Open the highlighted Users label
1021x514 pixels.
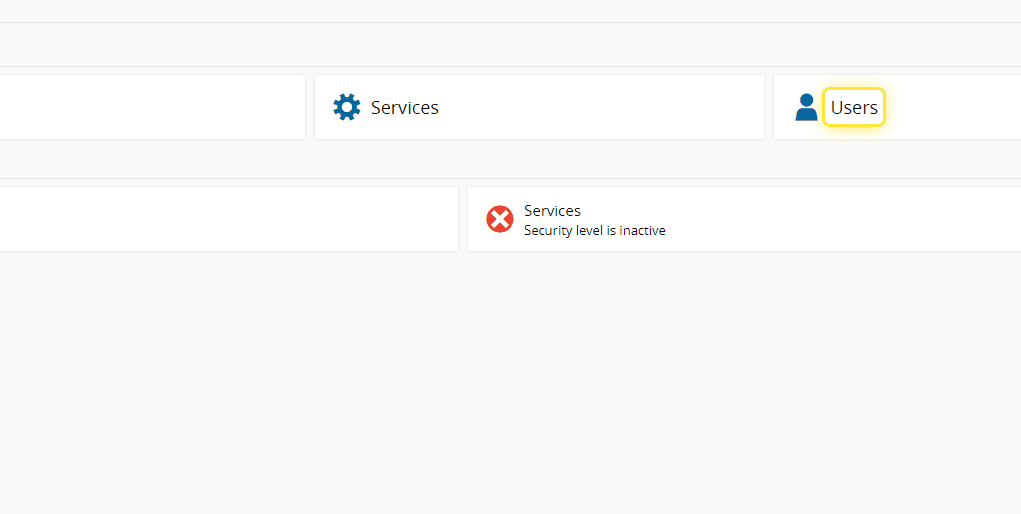tap(854, 107)
